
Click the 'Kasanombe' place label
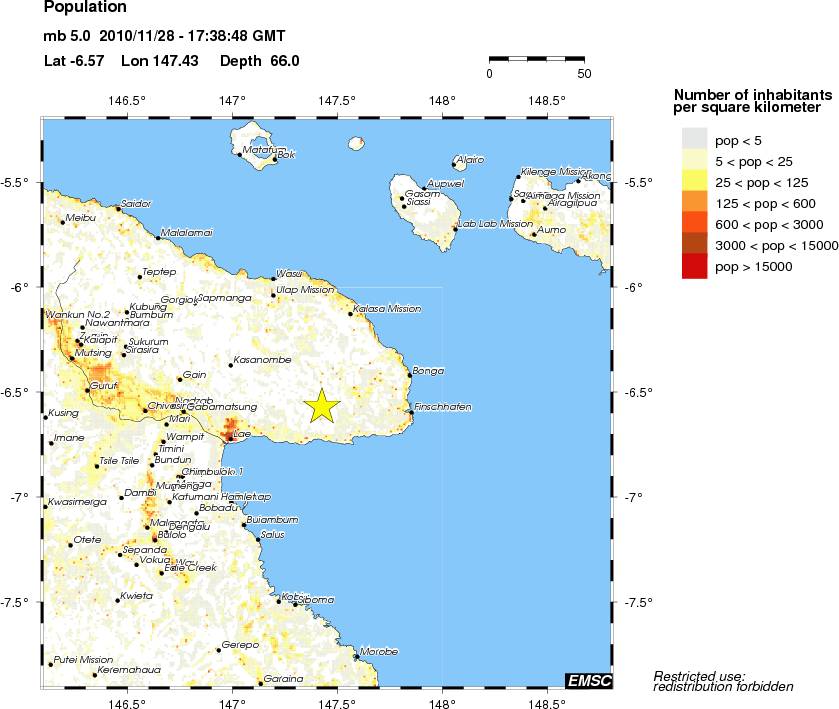(x=262, y=360)
